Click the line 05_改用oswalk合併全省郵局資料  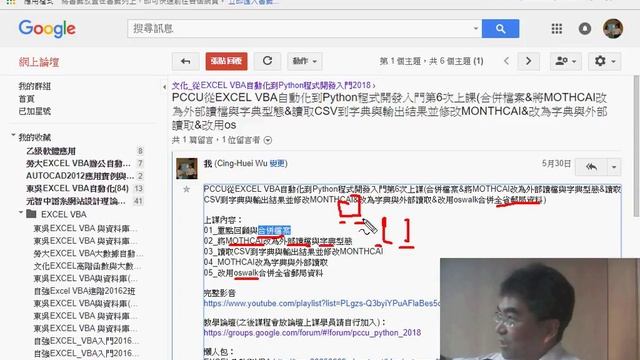click(x=263, y=273)
